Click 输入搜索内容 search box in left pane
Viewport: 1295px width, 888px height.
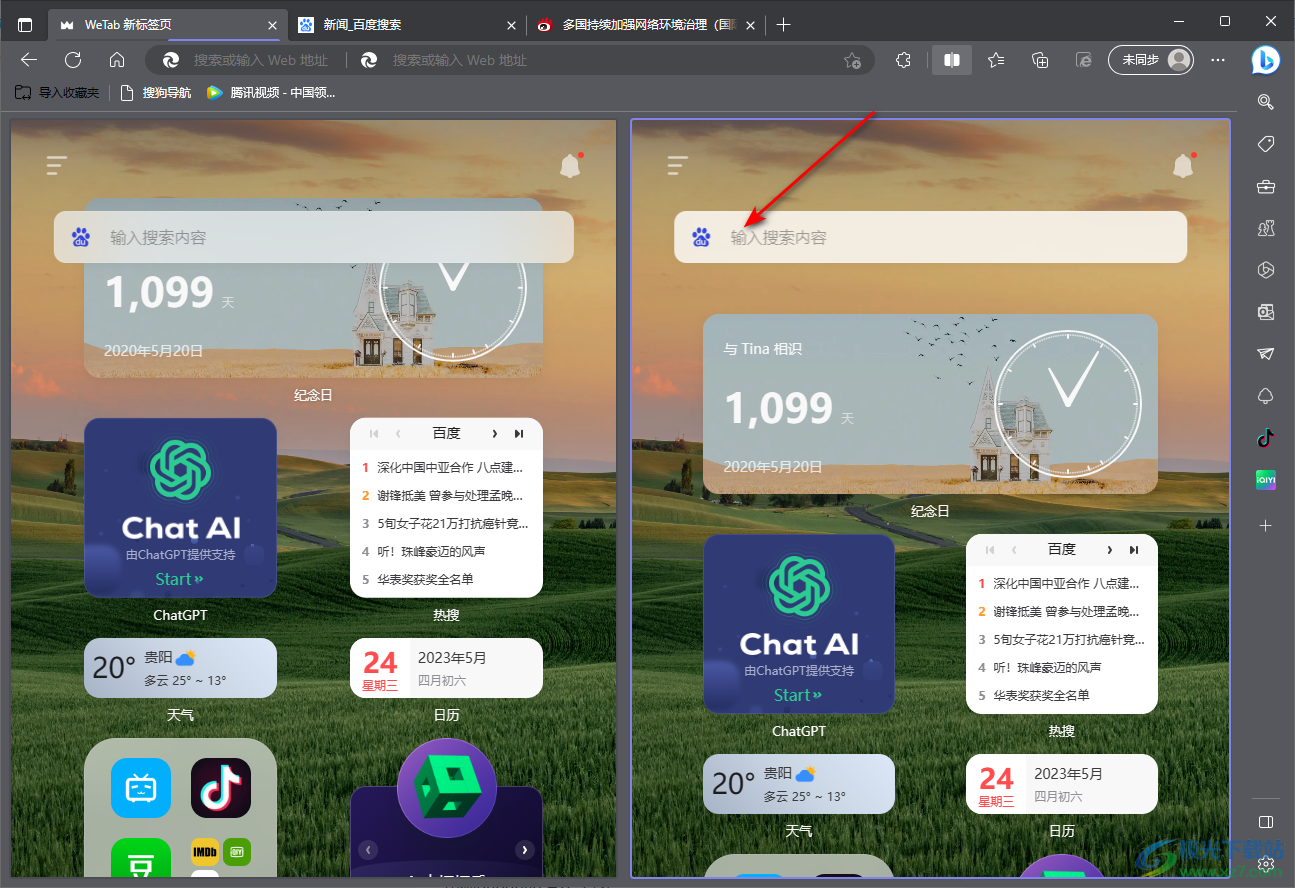pos(314,237)
